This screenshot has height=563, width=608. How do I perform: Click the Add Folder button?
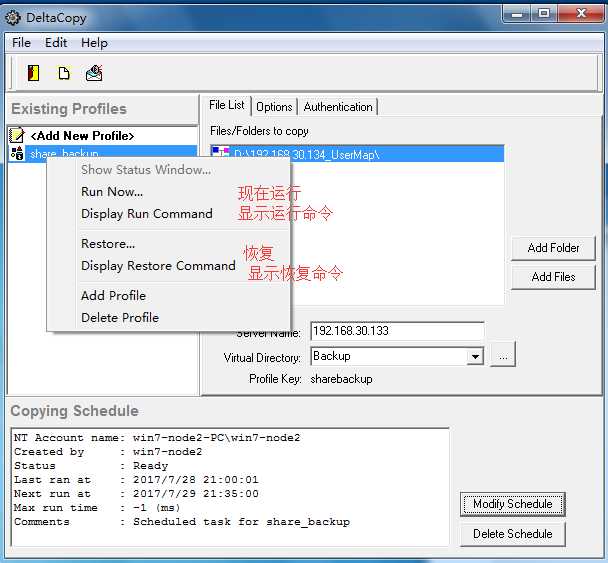553,248
